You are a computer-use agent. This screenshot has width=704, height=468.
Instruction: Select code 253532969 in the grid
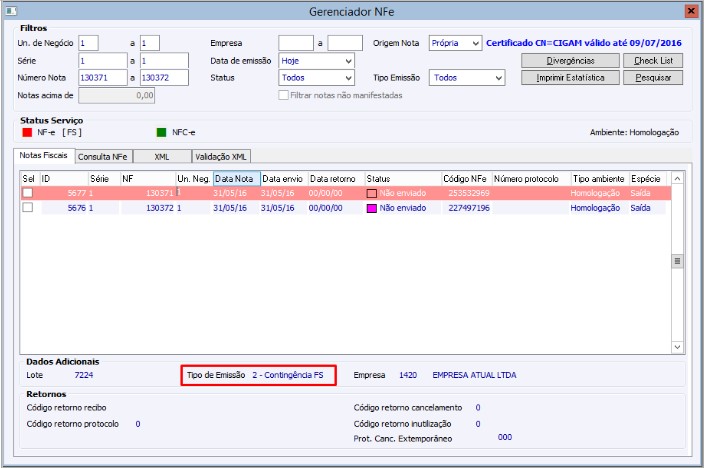[469, 193]
